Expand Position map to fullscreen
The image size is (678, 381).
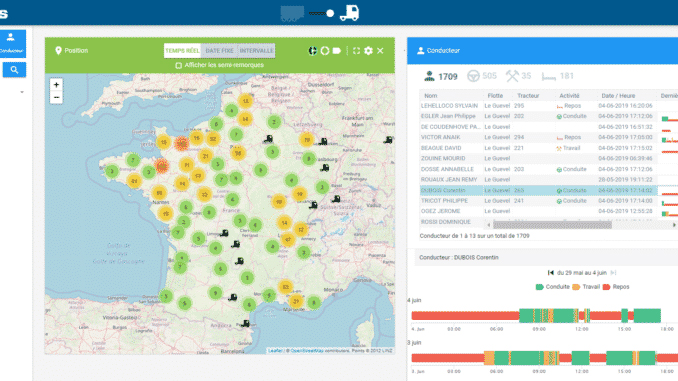pyautogui.click(x=356, y=51)
